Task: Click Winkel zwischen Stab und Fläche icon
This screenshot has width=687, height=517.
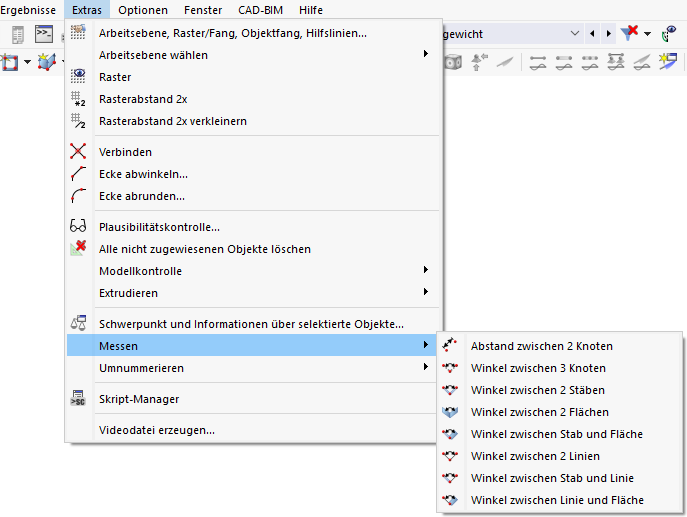Action: pyautogui.click(x=450, y=434)
